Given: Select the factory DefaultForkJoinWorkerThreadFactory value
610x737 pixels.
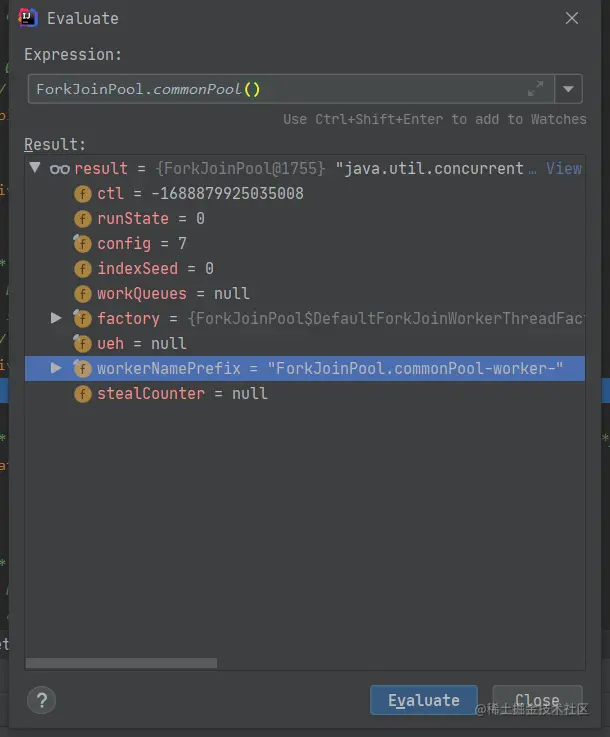Looking at the screenshot, I should (385, 319).
